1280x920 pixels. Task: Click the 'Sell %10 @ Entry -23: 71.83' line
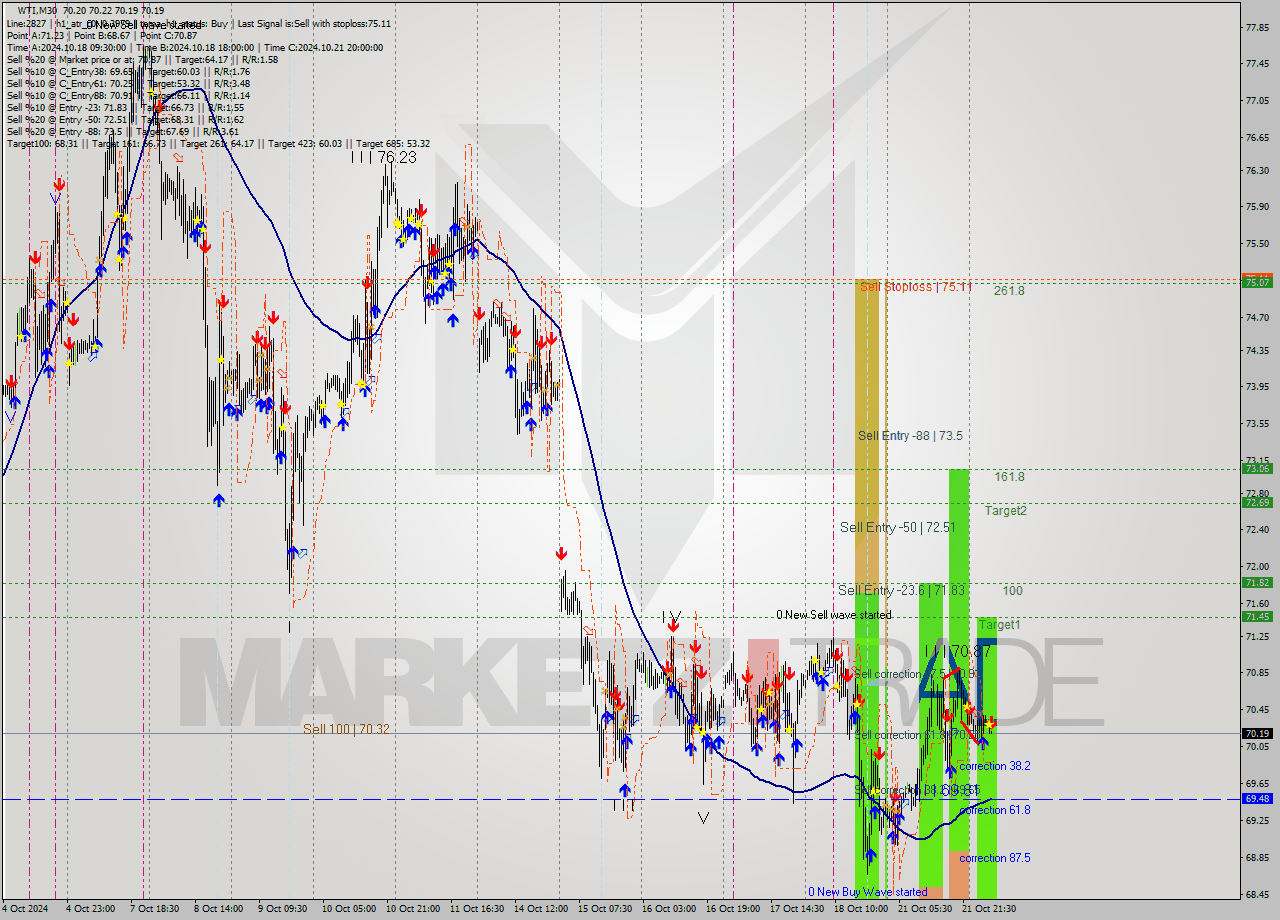click(125, 108)
